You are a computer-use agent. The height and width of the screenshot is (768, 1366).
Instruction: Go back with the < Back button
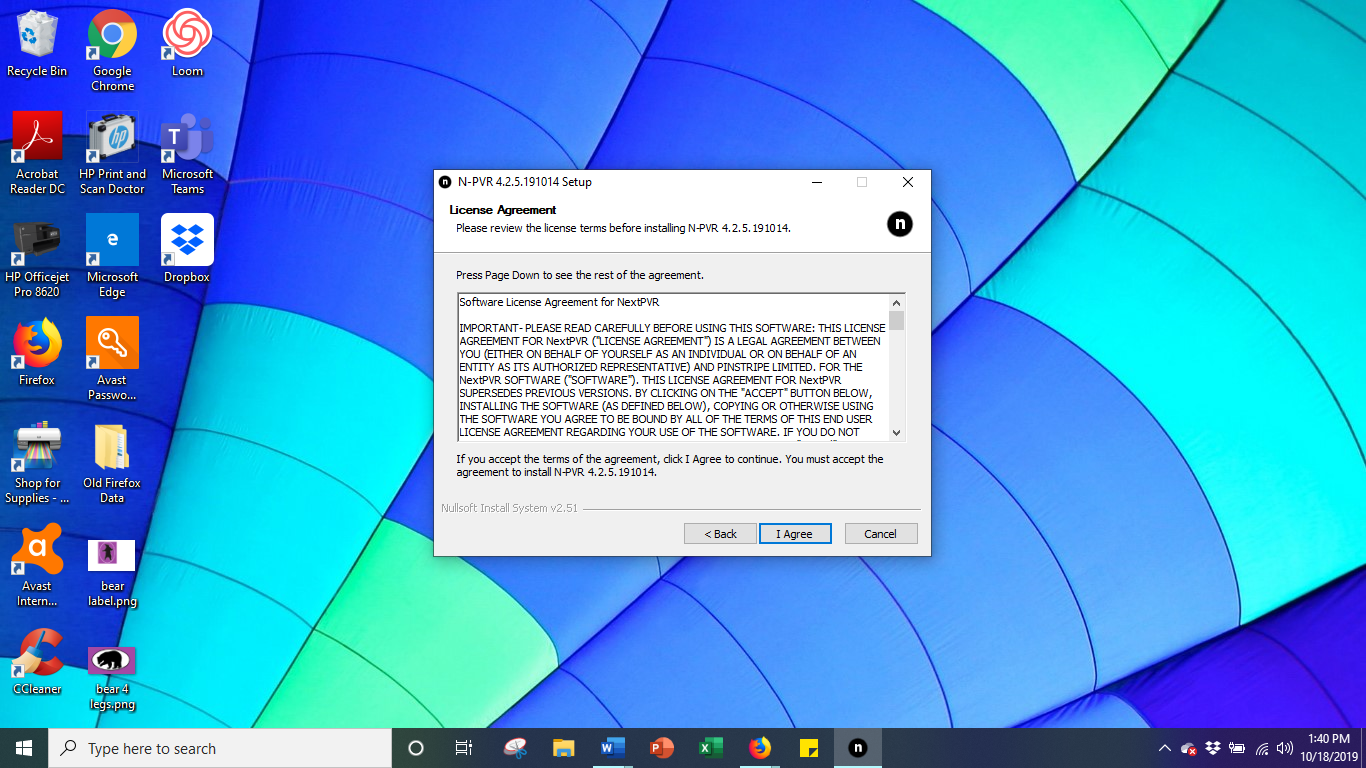720,534
